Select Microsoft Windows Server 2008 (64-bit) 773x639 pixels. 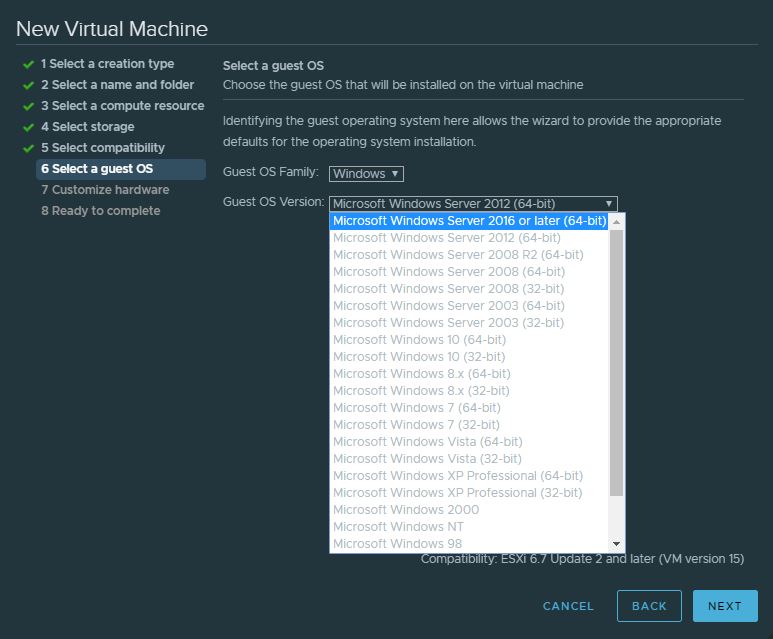coord(469,272)
